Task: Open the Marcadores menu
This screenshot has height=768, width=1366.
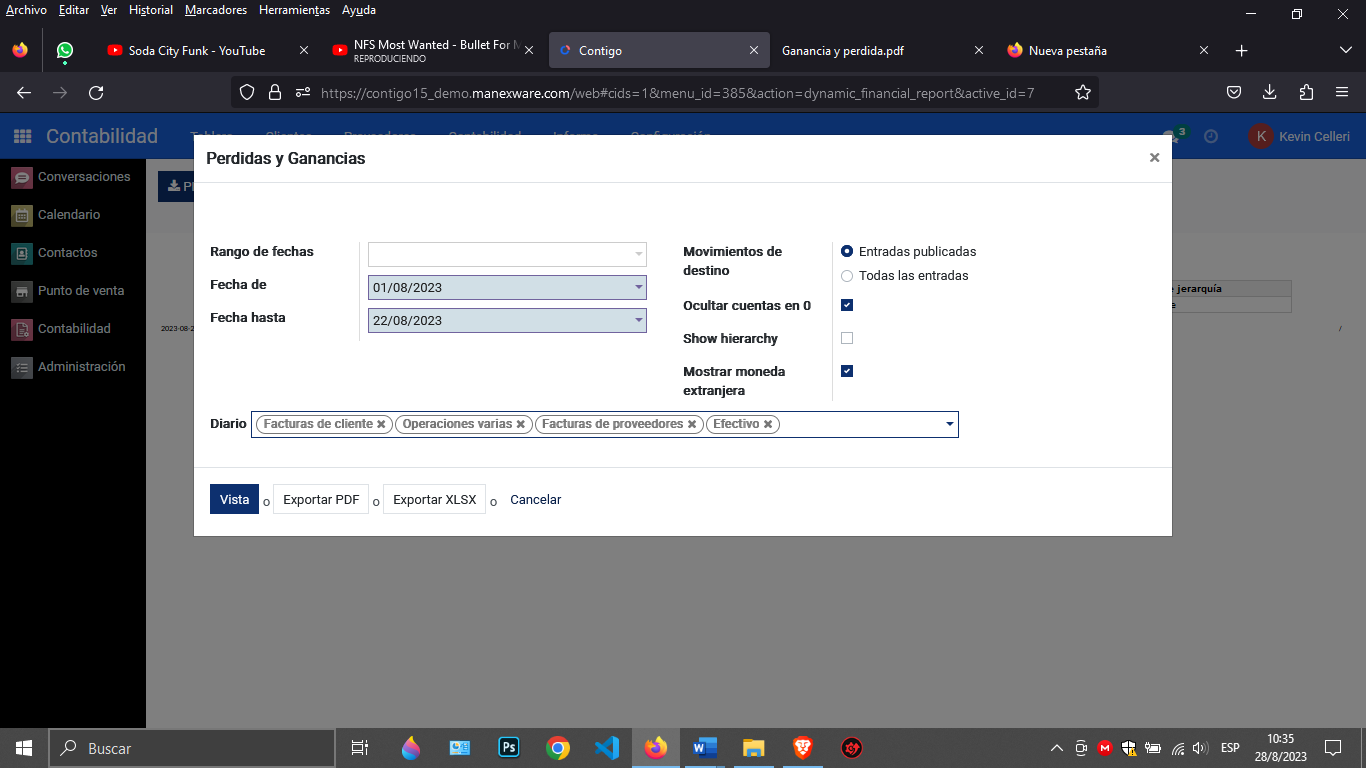Action: 216,10
